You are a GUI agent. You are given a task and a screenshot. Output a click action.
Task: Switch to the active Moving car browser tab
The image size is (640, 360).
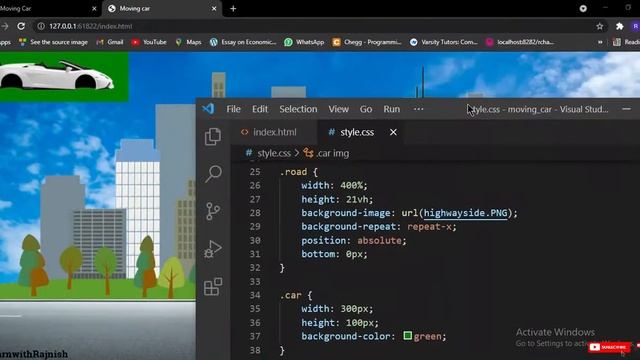coord(163,9)
